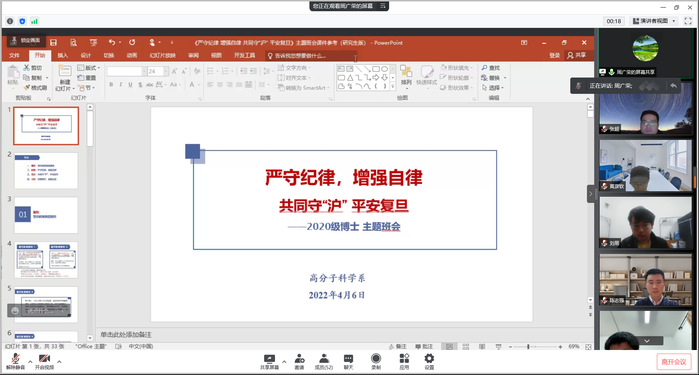Viewport: 699px width, 375px height.
Task: Select slide 2 thumbnail
Action: coord(46,171)
